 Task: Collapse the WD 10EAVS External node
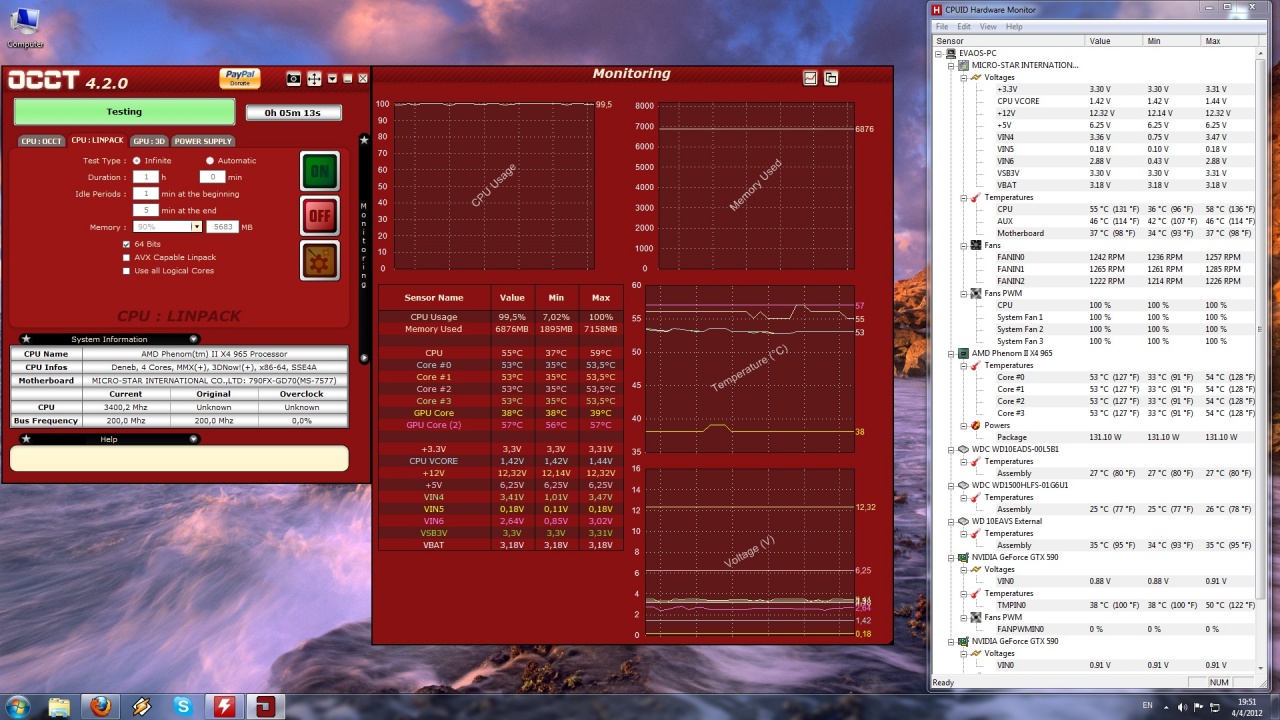coord(951,521)
